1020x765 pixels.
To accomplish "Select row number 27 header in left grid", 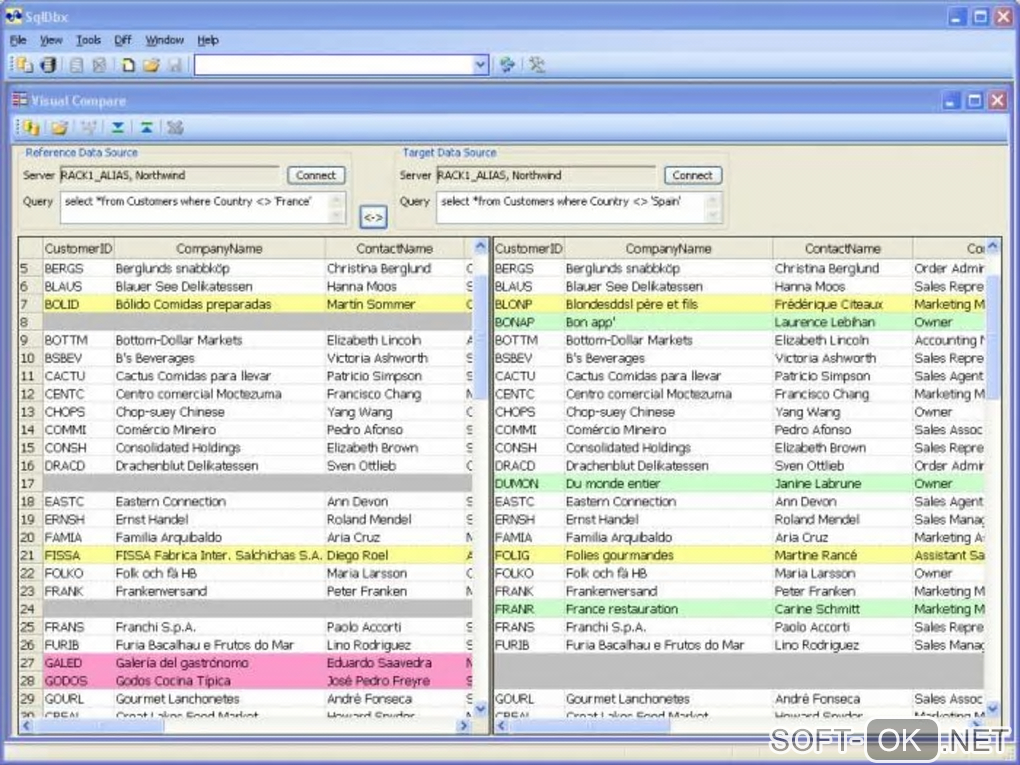I will (31, 663).
